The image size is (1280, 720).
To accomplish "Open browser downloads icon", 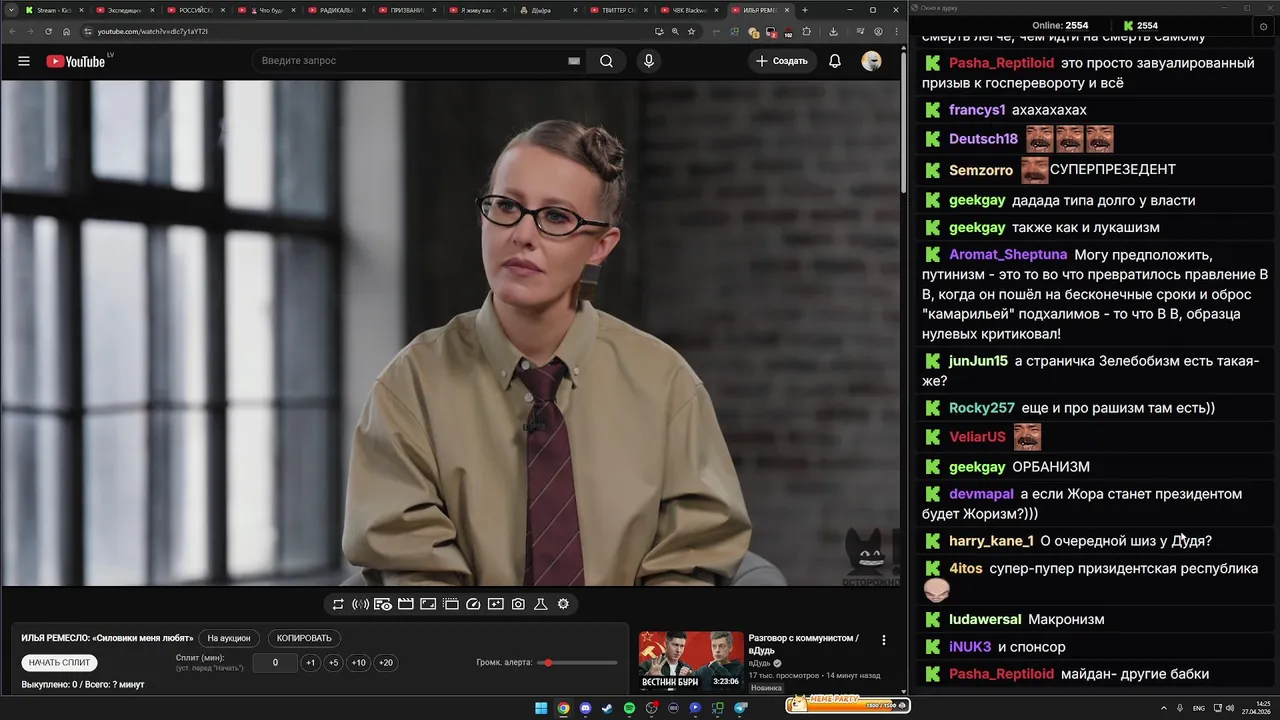I will pyautogui.click(x=833, y=31).
